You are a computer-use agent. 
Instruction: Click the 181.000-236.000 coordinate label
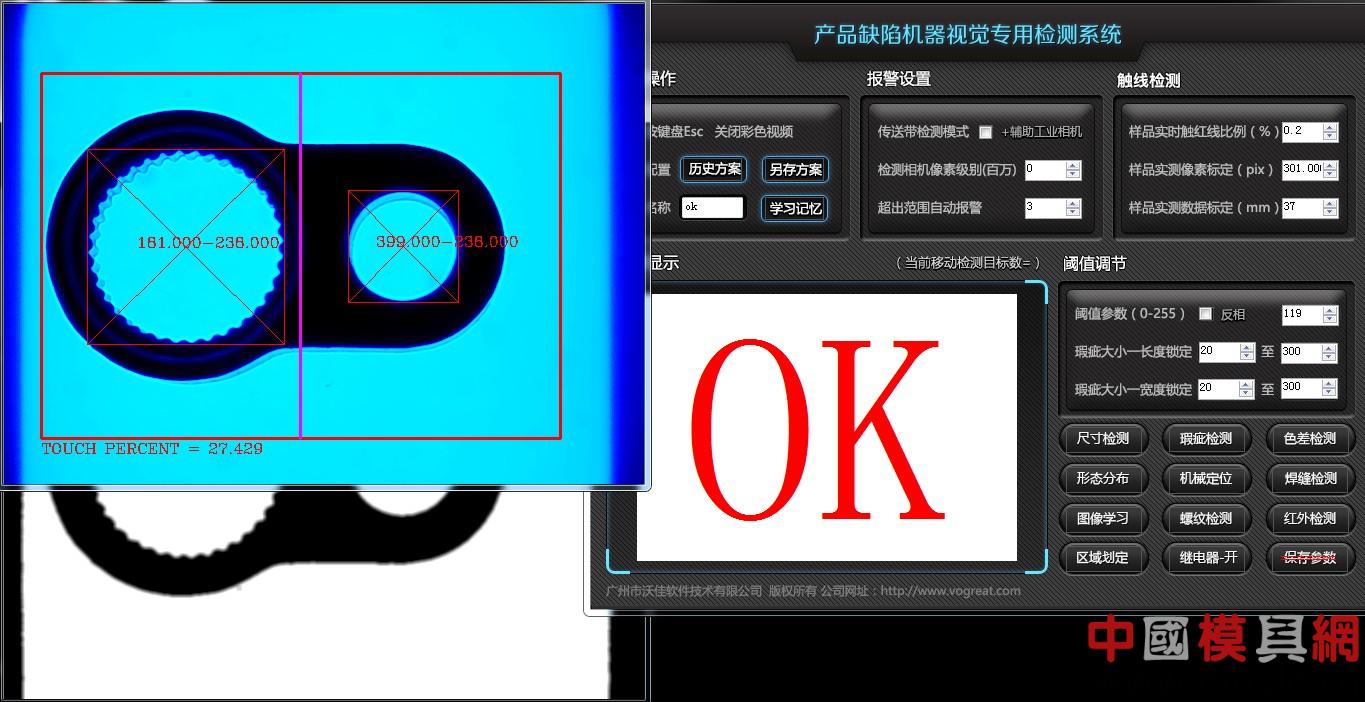pos(208,242)
